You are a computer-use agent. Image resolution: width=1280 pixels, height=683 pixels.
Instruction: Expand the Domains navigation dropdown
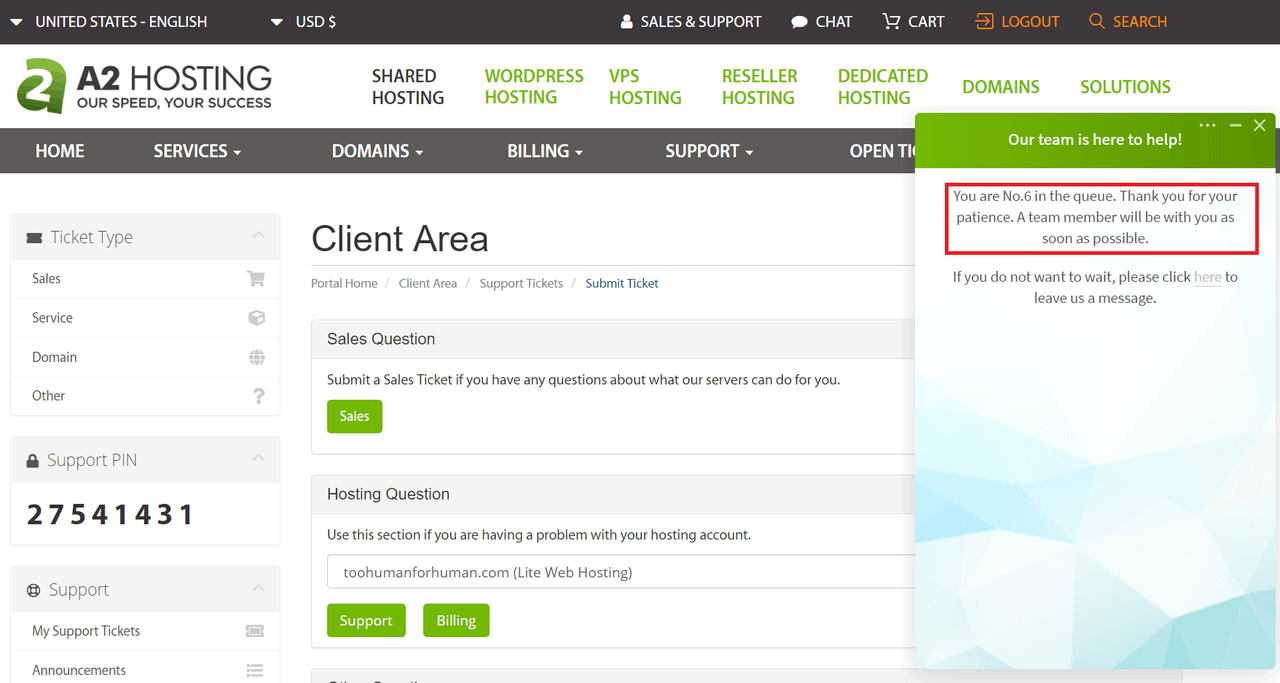click(377, 151)
